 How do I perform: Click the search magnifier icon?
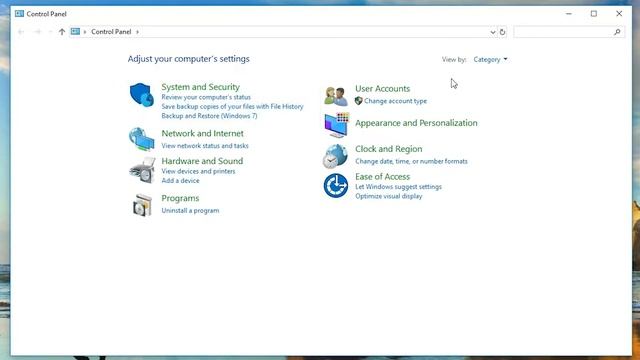(x=617, y=32)
